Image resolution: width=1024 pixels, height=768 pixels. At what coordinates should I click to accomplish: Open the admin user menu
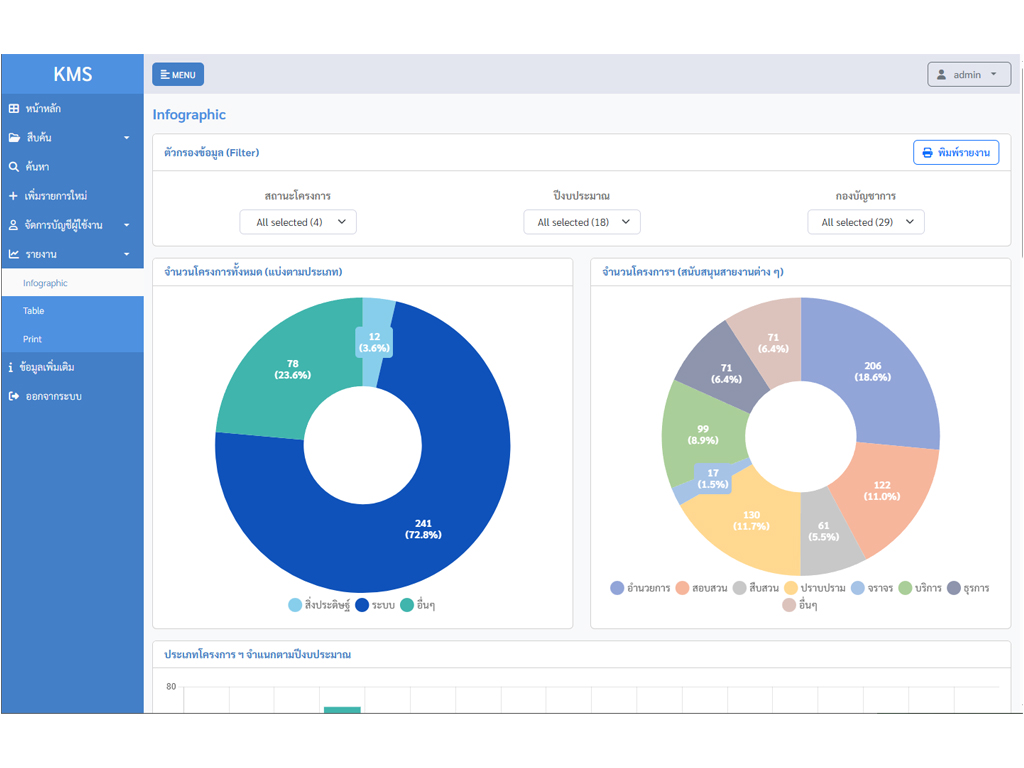(x=968, y=75)
